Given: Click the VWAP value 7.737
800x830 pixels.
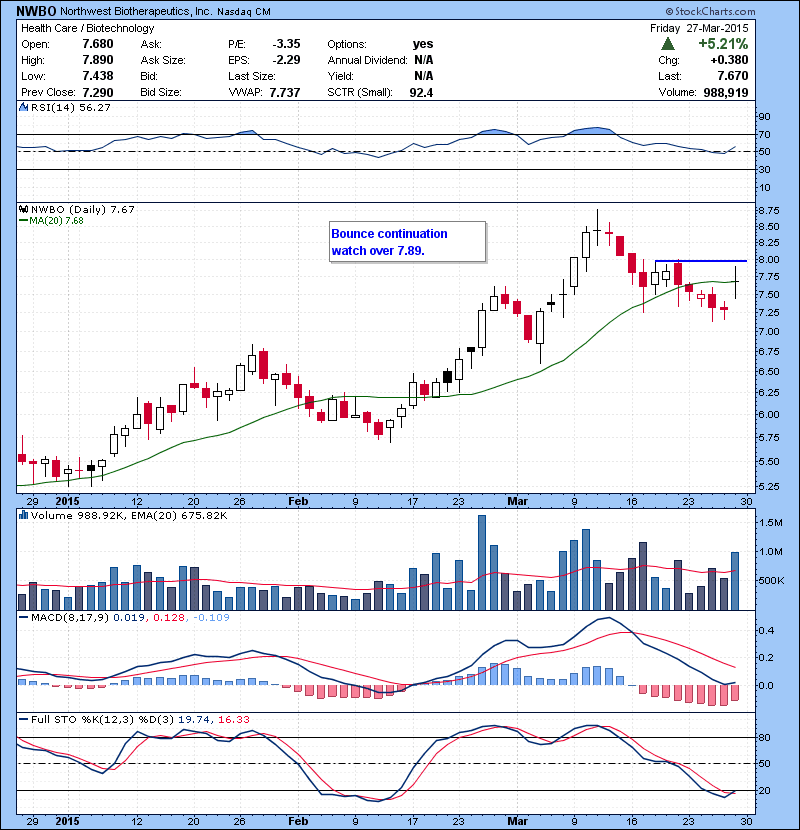Looking at the screenshot, I should pyautogui.click(x=285, y=92).
